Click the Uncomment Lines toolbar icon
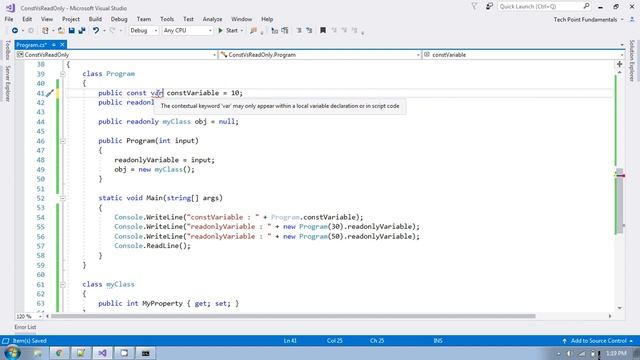 (x=309, y=31)
